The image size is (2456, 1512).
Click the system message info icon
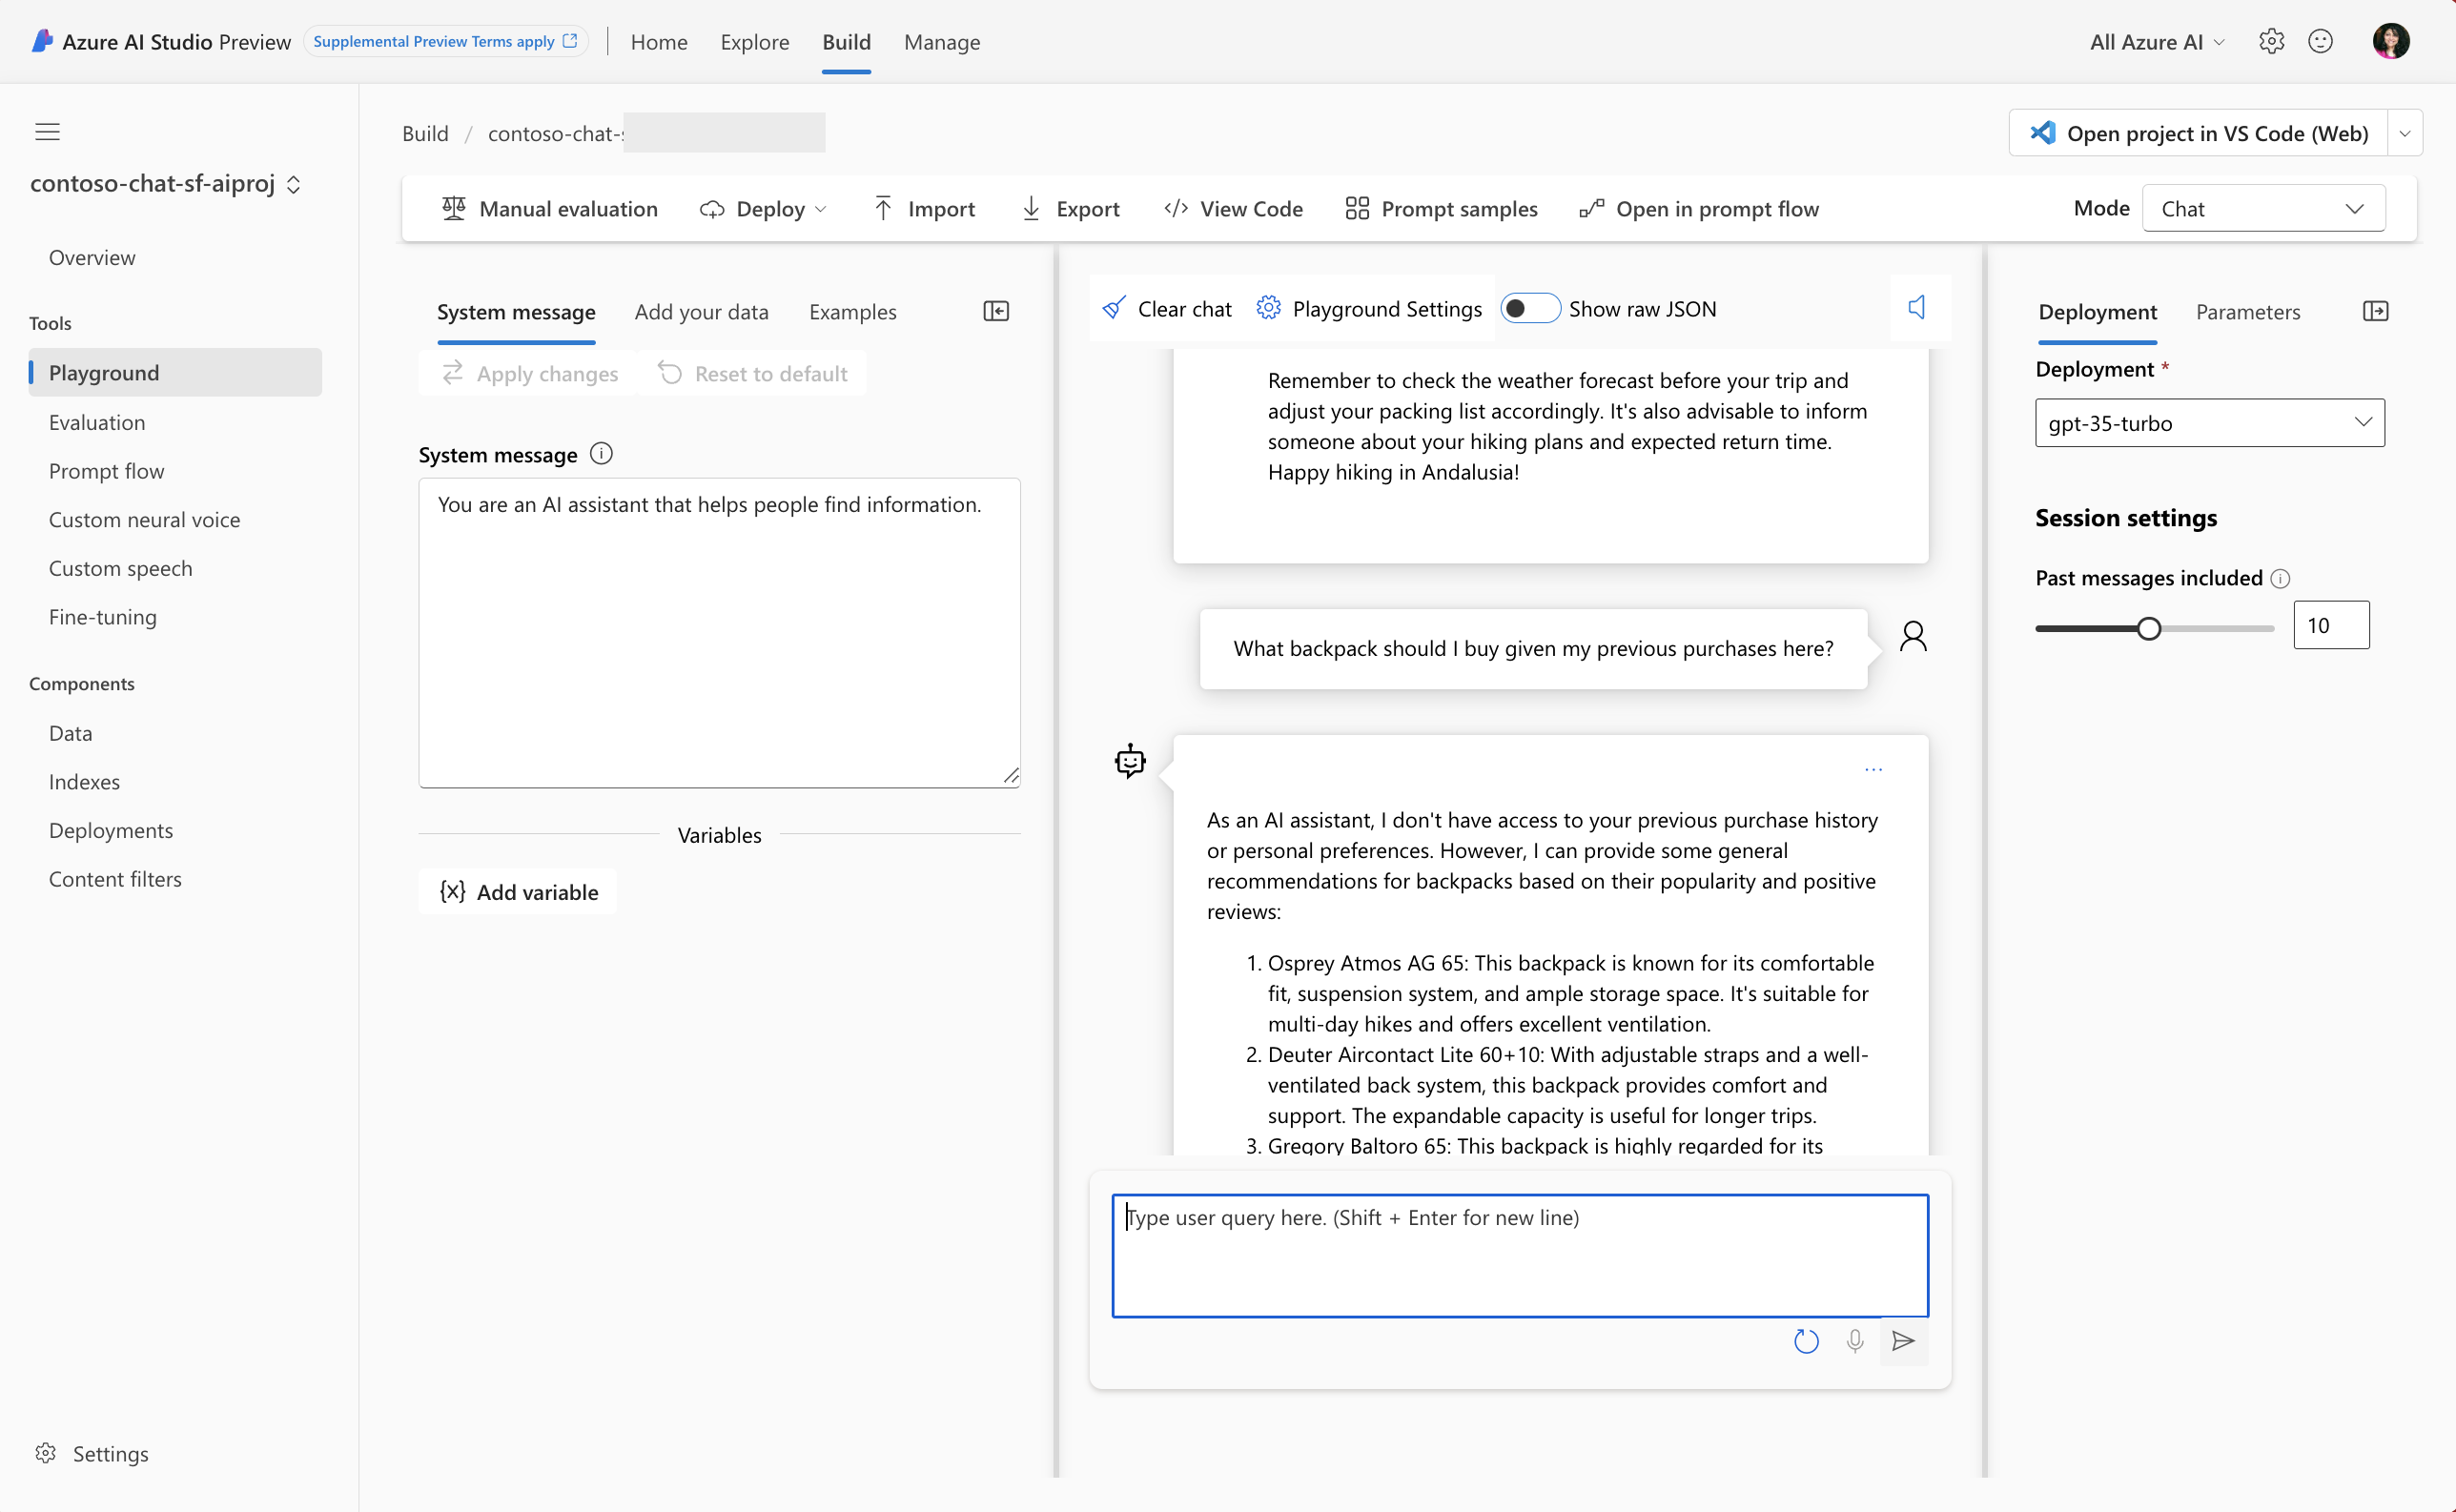pos(601,454)
